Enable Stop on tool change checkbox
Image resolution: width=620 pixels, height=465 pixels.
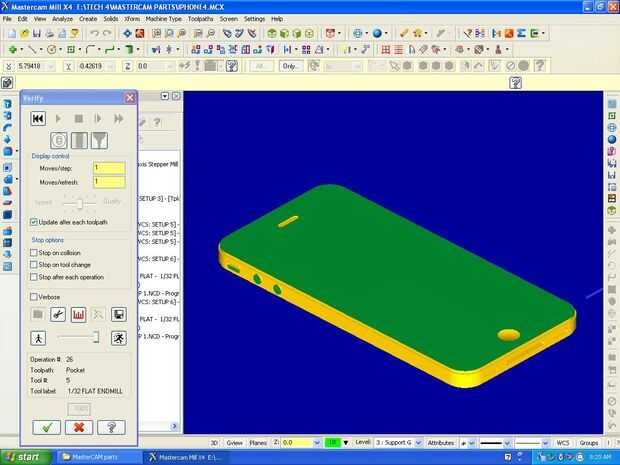coord(34,265)
